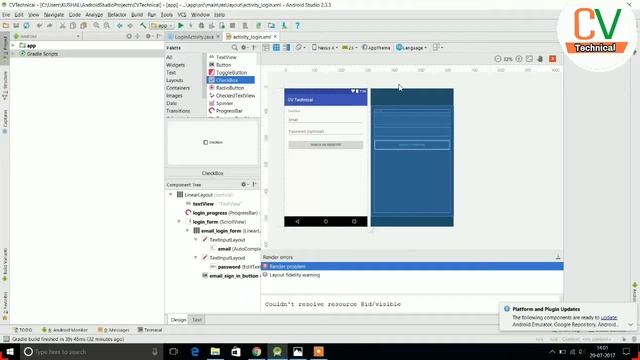The width and height of the screenshot is (640, 360).
Task: Open the Terminal tool window
Action: [150, 330]
